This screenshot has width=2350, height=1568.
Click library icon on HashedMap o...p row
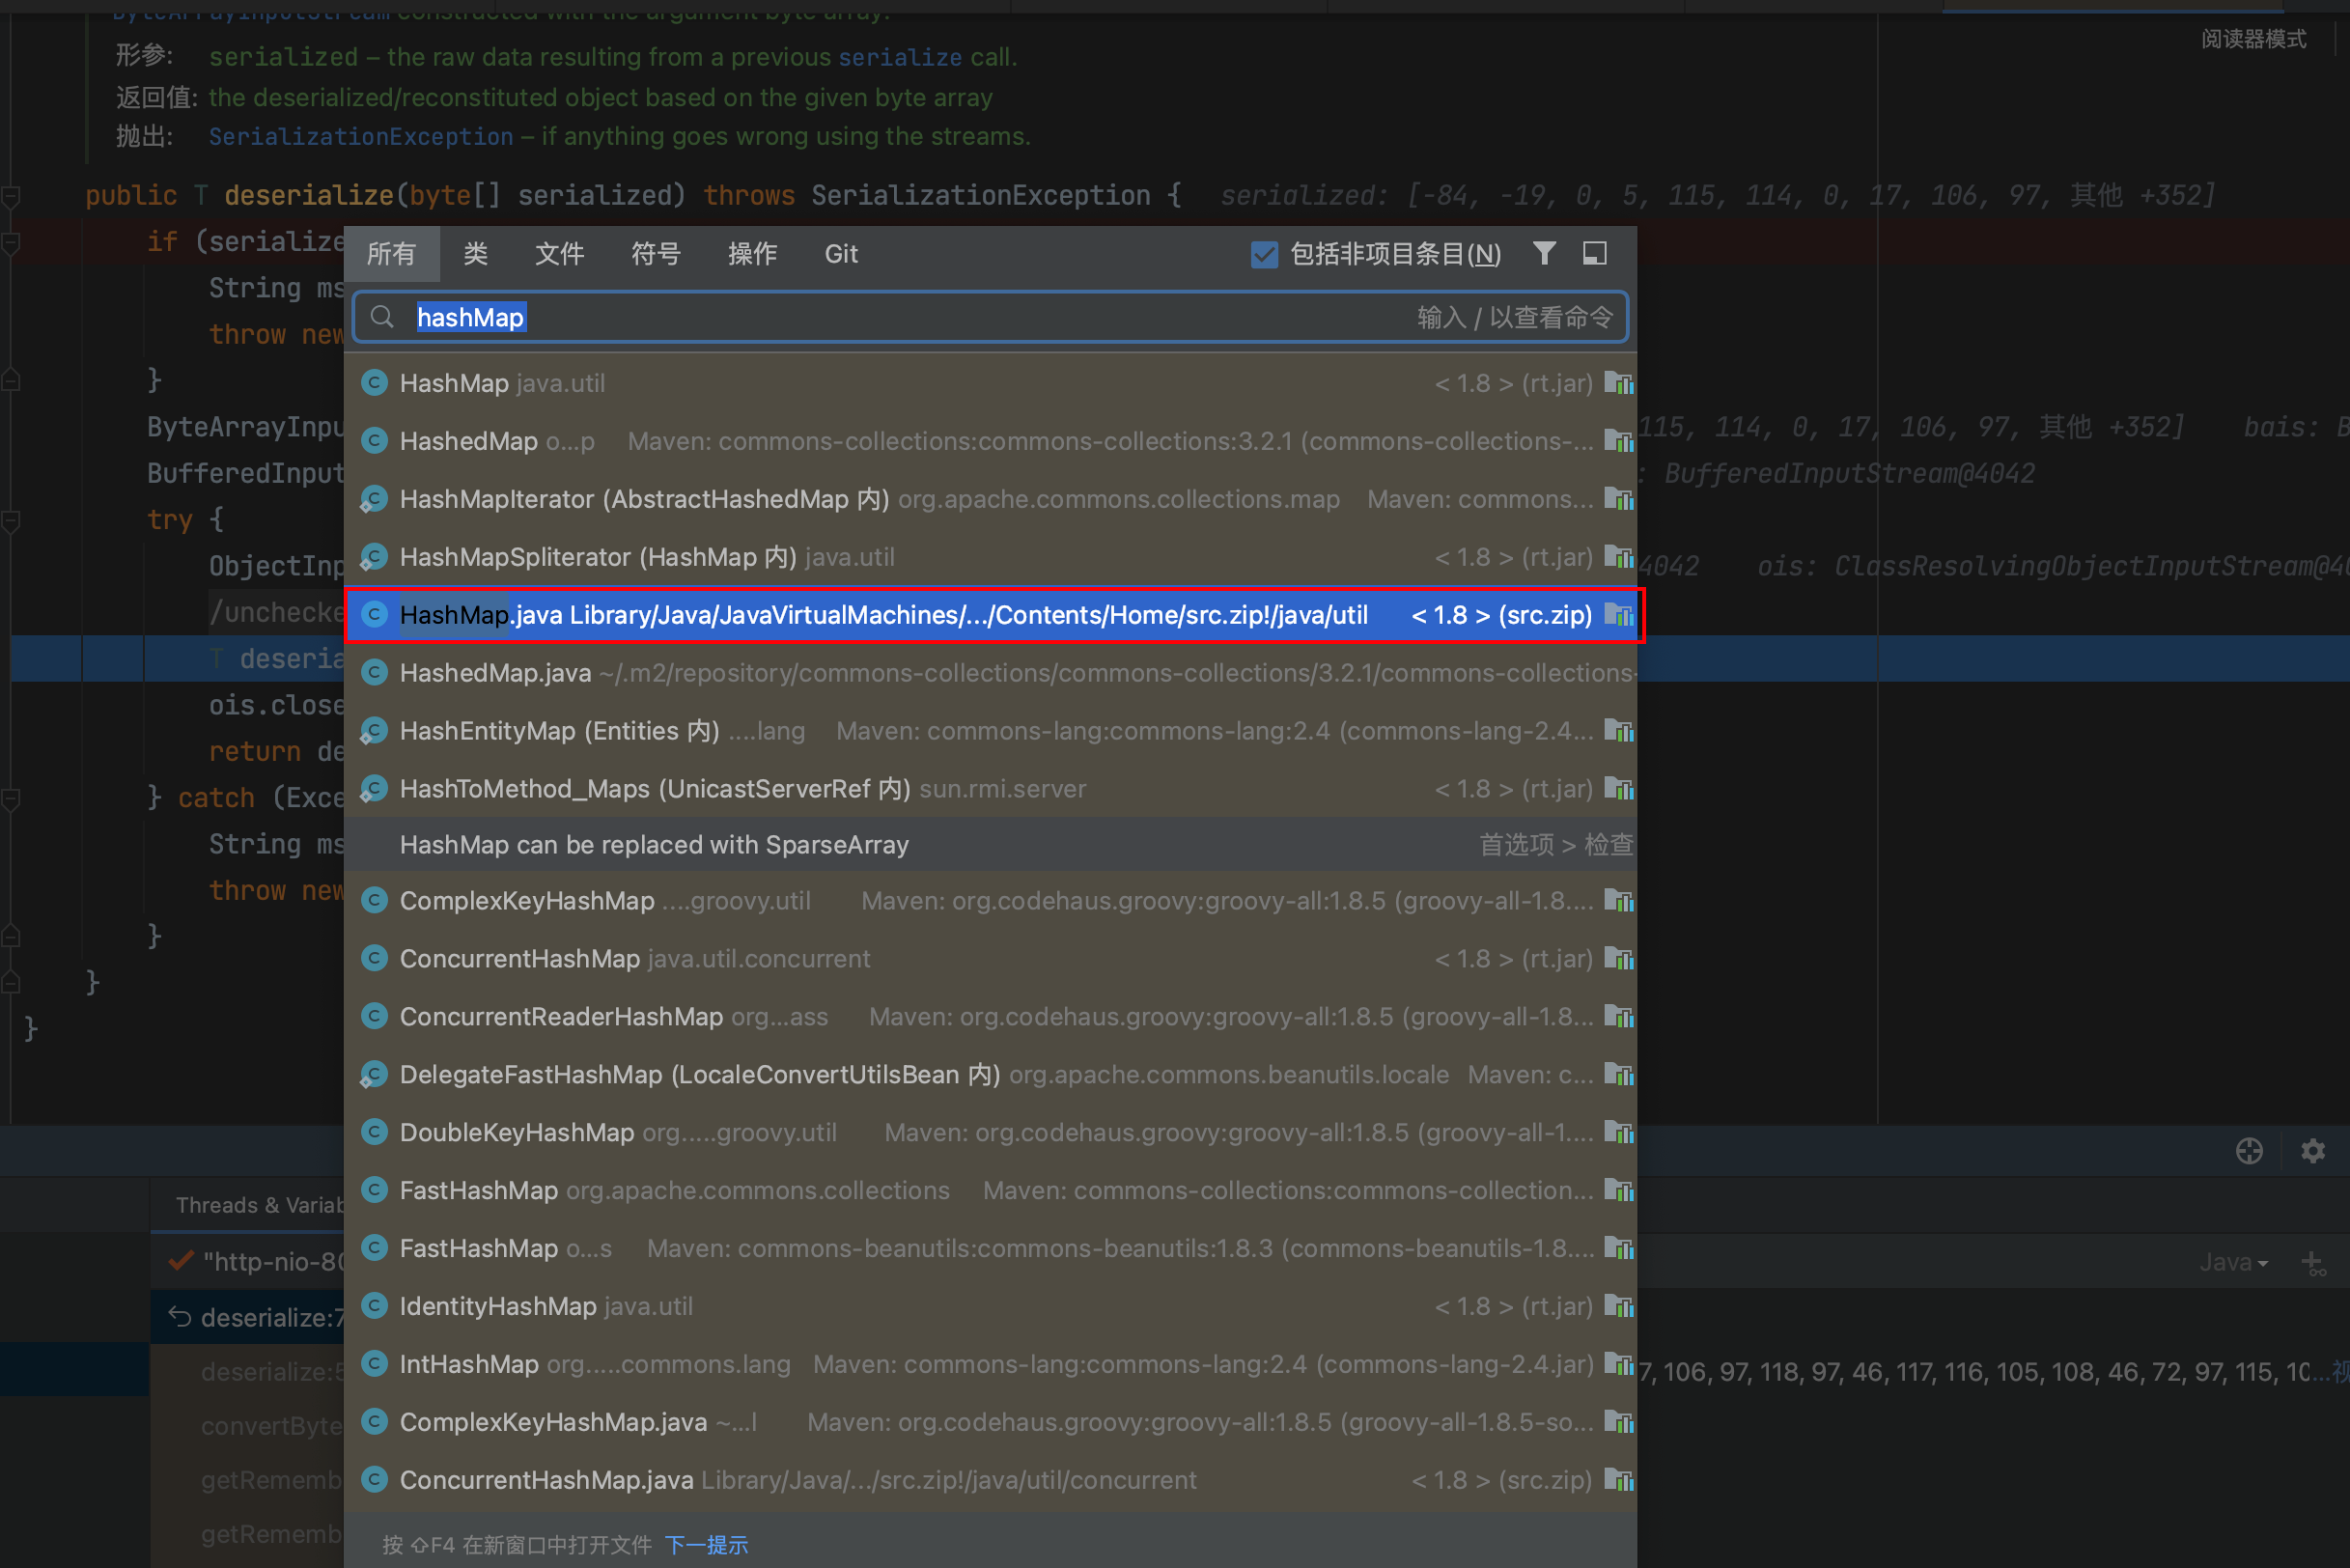1619,441
